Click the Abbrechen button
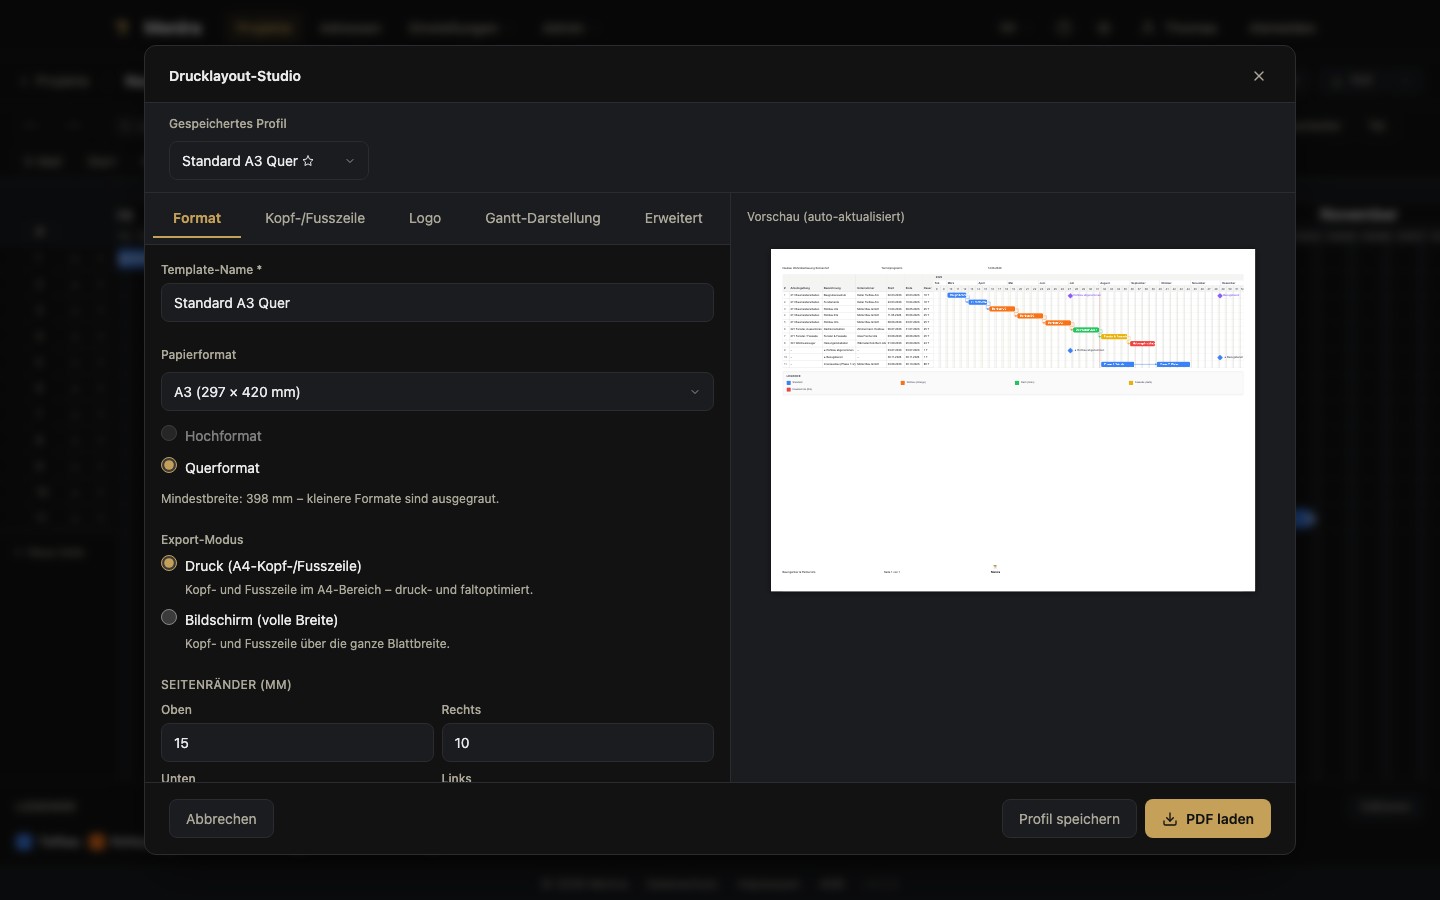 (221, 819)
